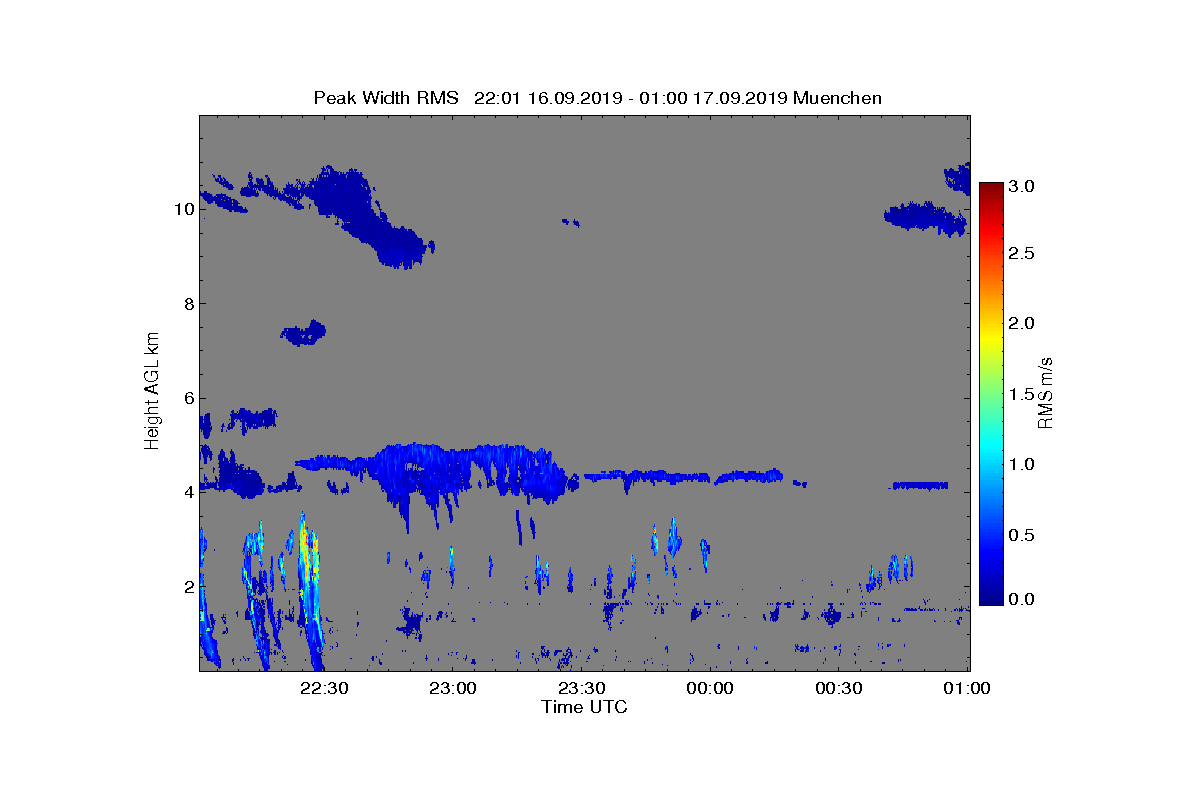Click the height tick label 6

click(x=188, y=398)
